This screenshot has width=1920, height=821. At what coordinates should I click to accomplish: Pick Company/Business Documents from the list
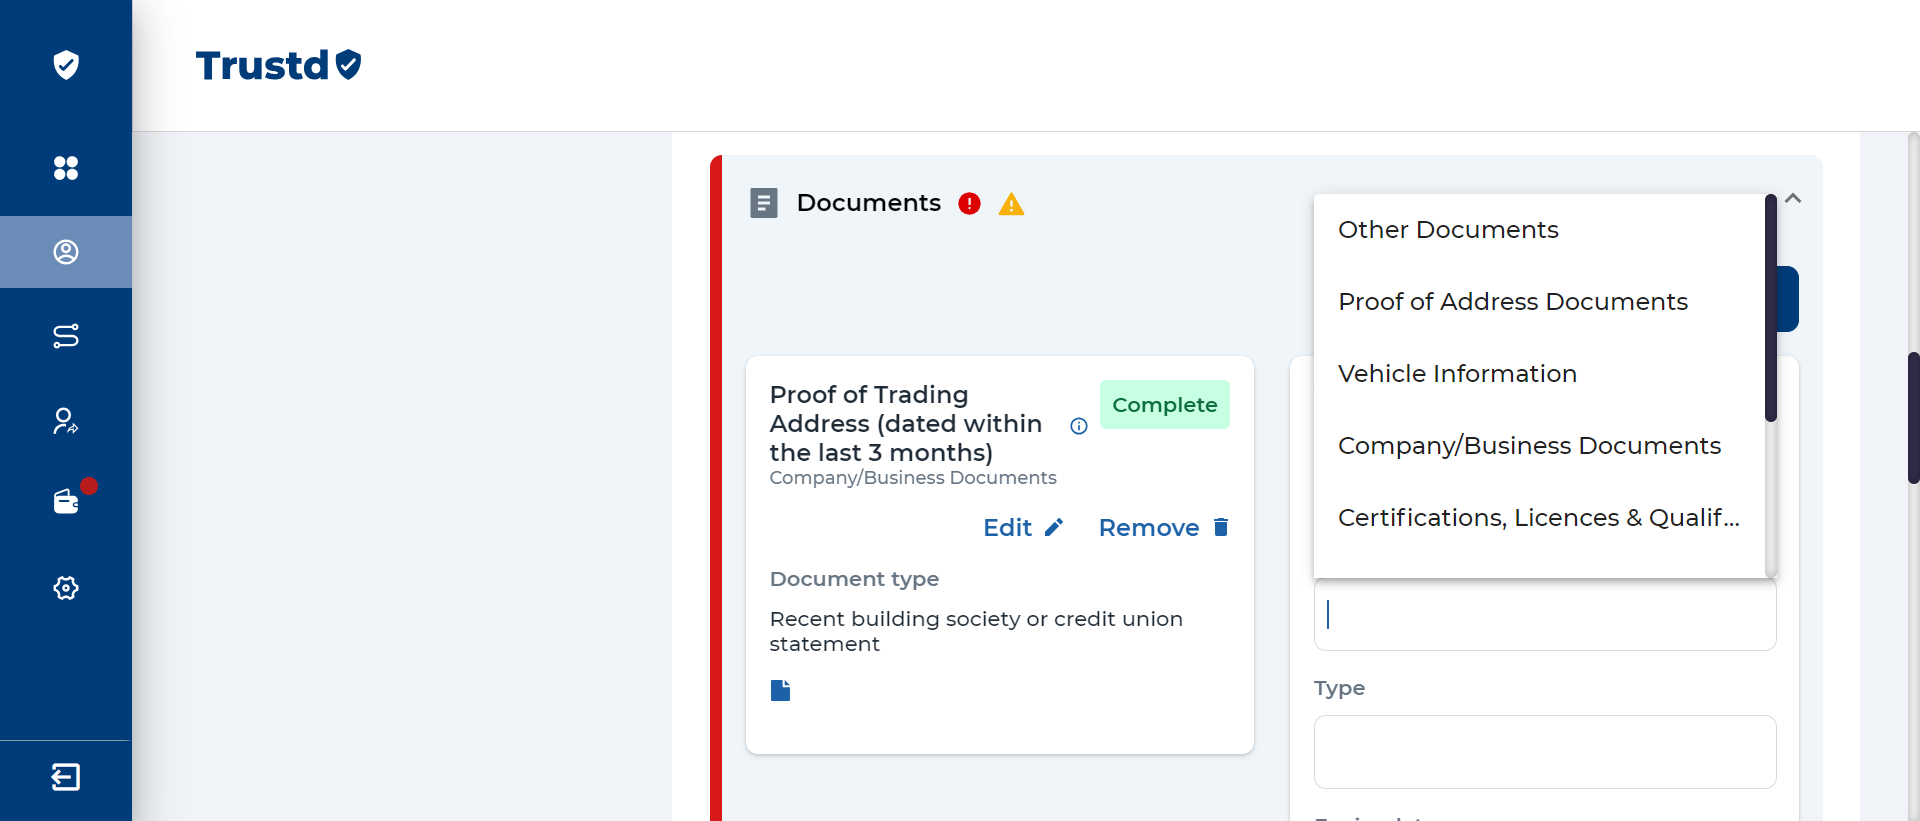click(1529, 446)
